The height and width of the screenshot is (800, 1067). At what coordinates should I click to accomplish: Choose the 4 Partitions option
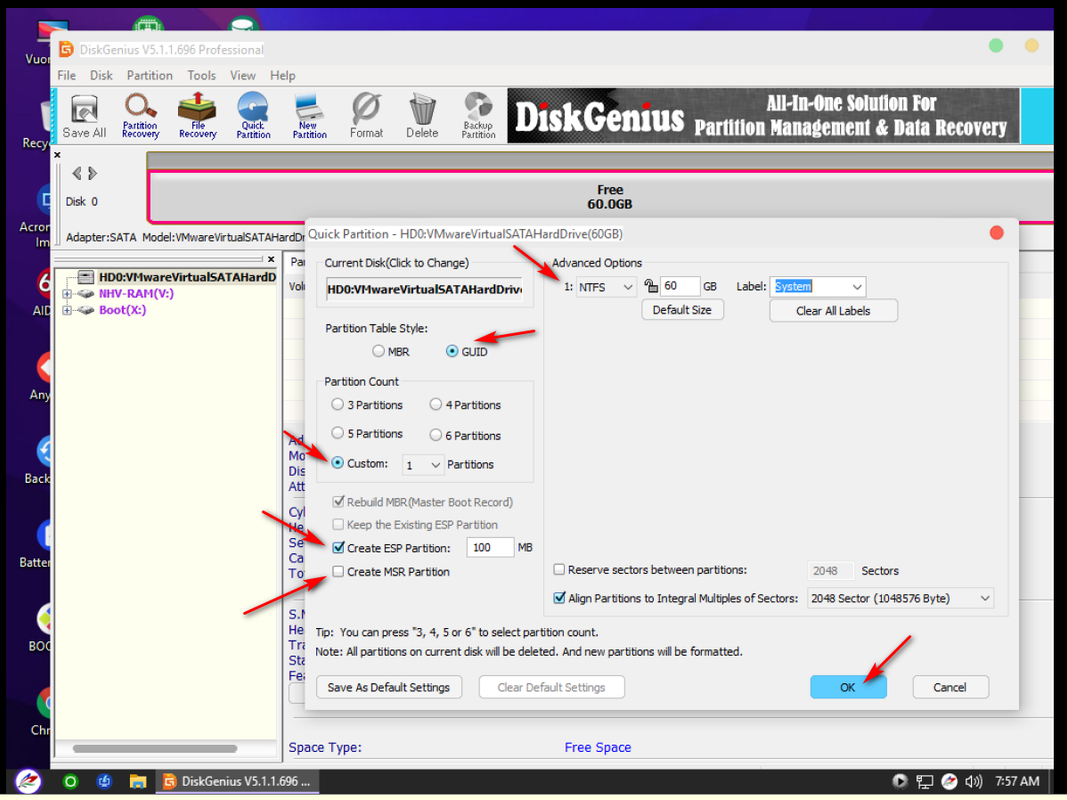[x=465, y=404]
